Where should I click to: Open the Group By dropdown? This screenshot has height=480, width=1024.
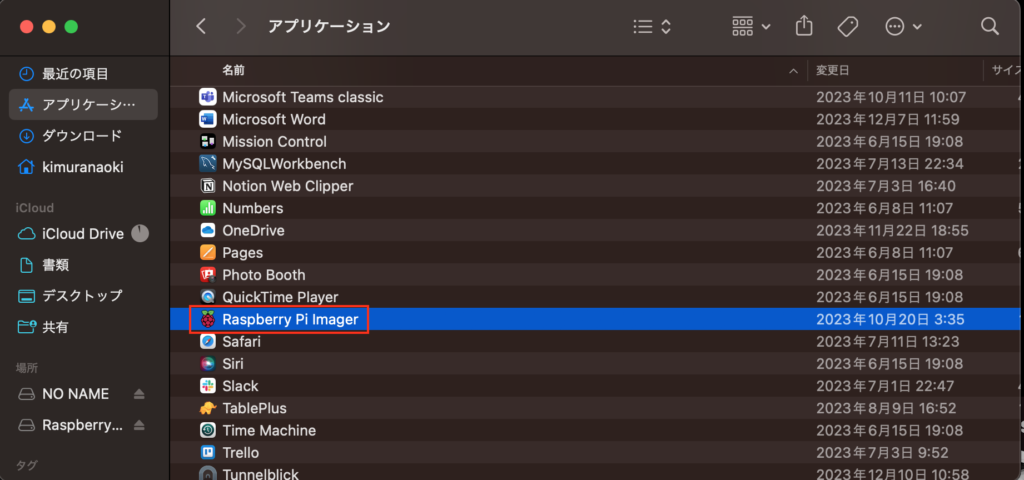coord(751,26)
